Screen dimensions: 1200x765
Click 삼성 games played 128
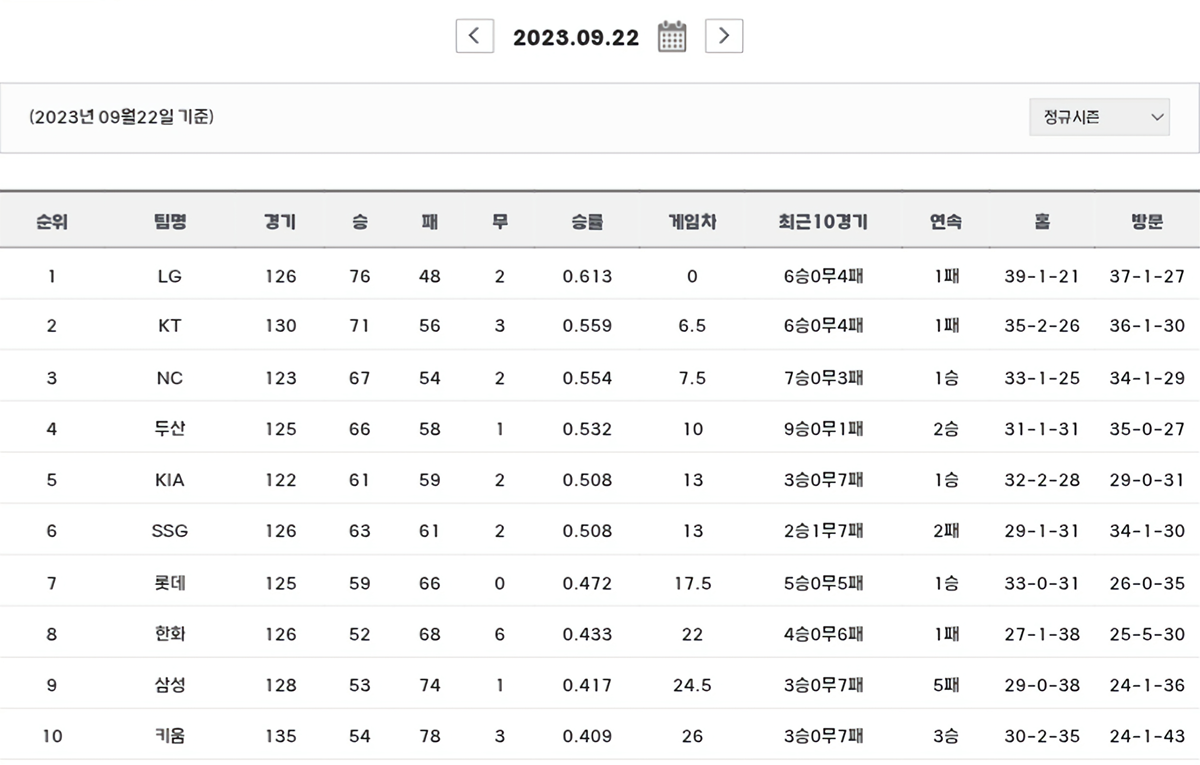280,685
